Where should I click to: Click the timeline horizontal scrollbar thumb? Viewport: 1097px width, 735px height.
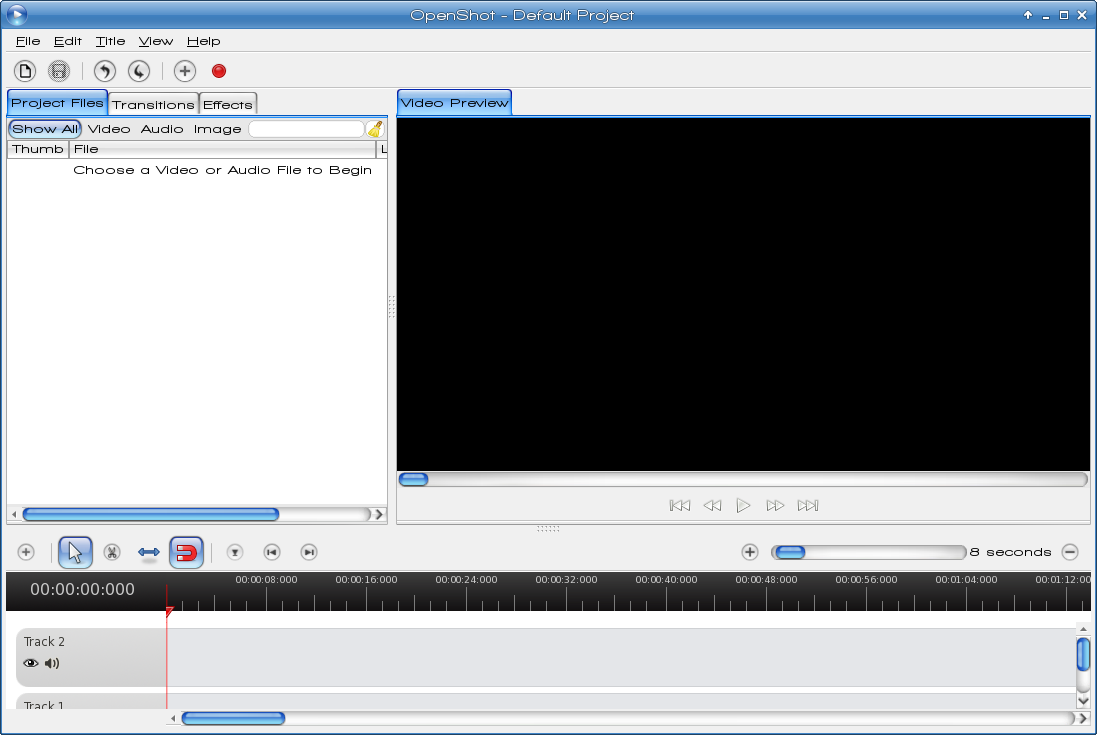pyautogui.click(x=233, y=718)
